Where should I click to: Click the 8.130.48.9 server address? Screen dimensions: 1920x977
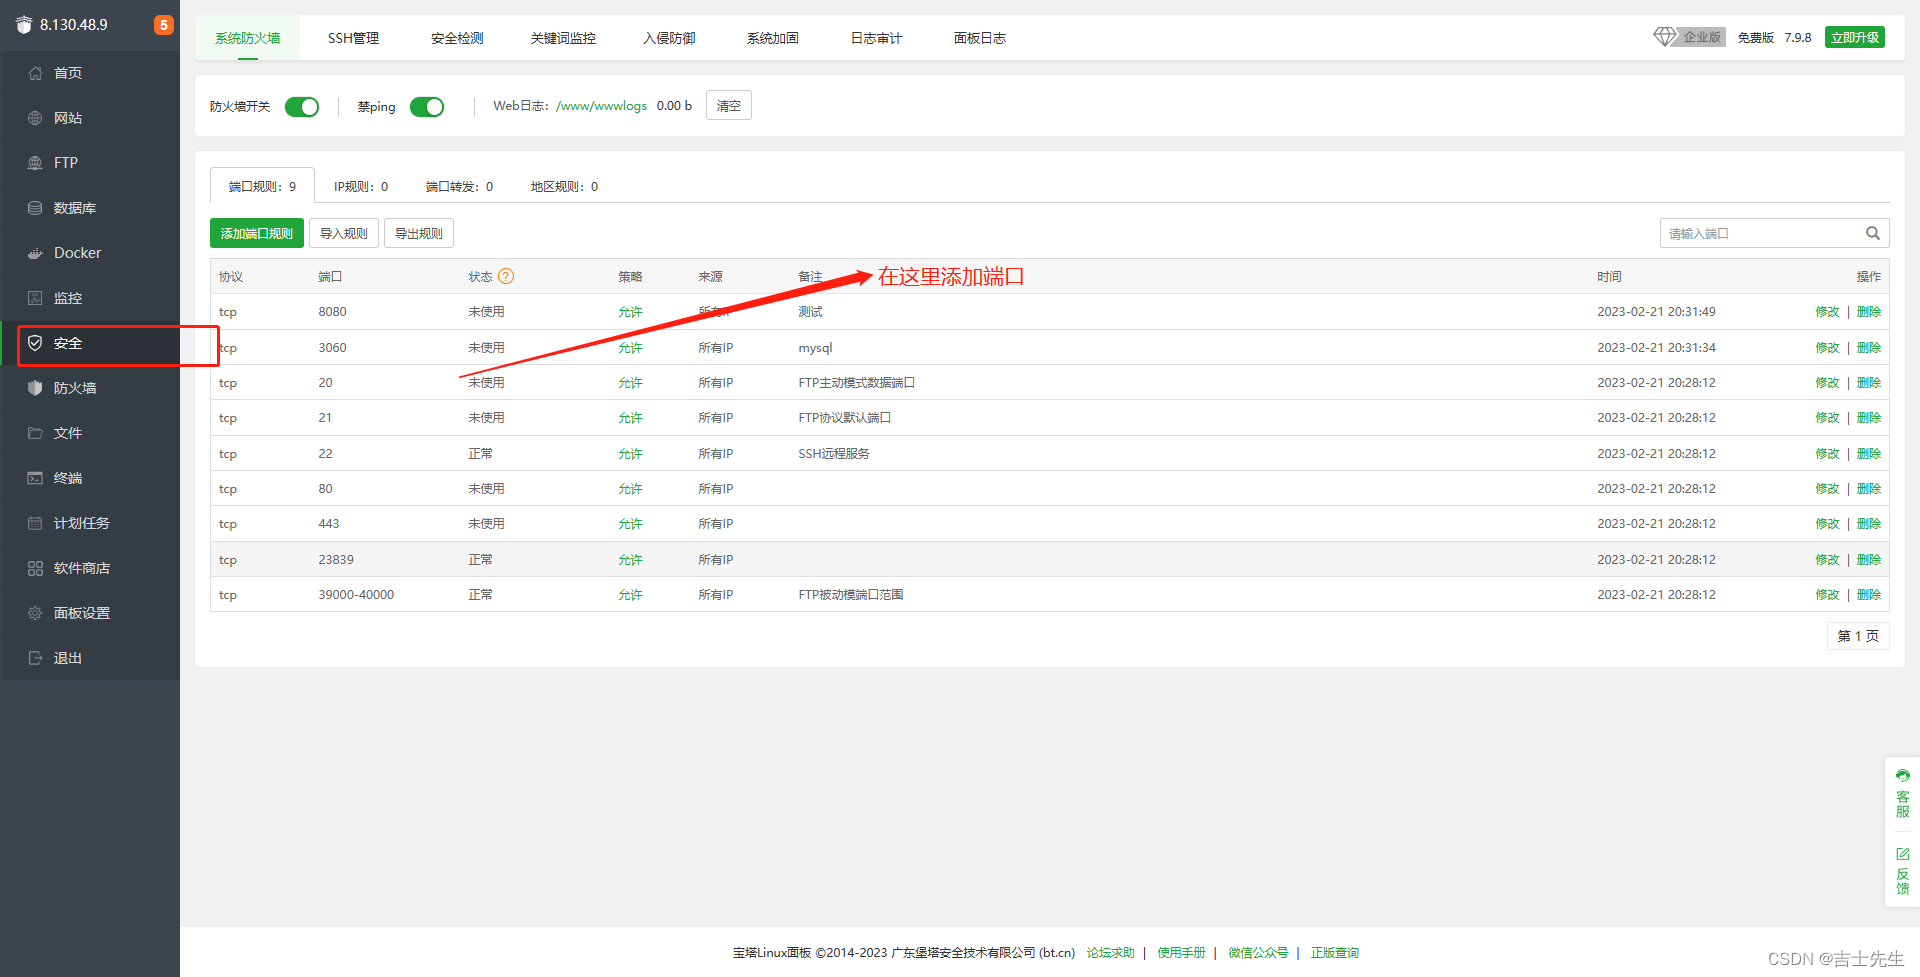pyautogui.click(x=74, y=25)
